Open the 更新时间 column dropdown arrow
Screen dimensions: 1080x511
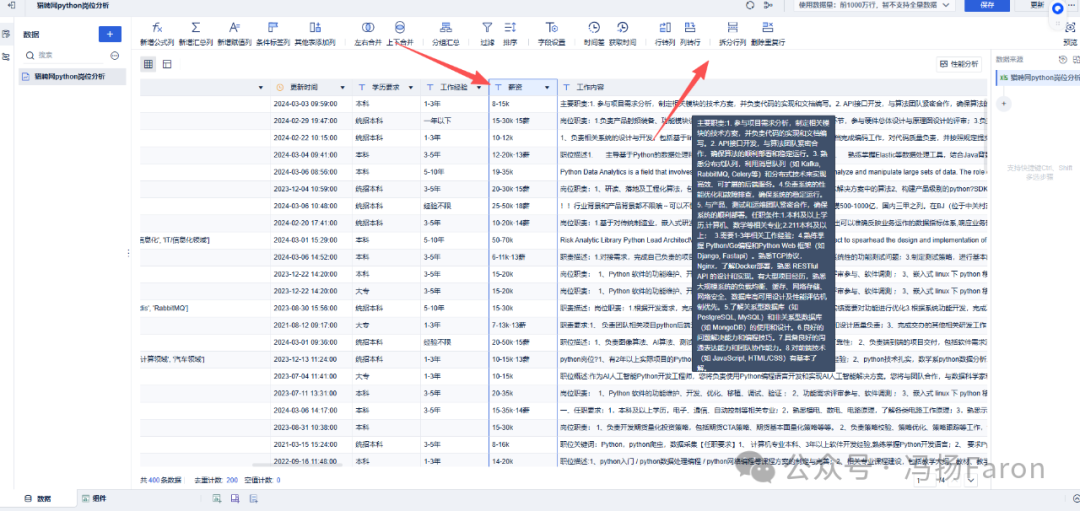(343, 87)
